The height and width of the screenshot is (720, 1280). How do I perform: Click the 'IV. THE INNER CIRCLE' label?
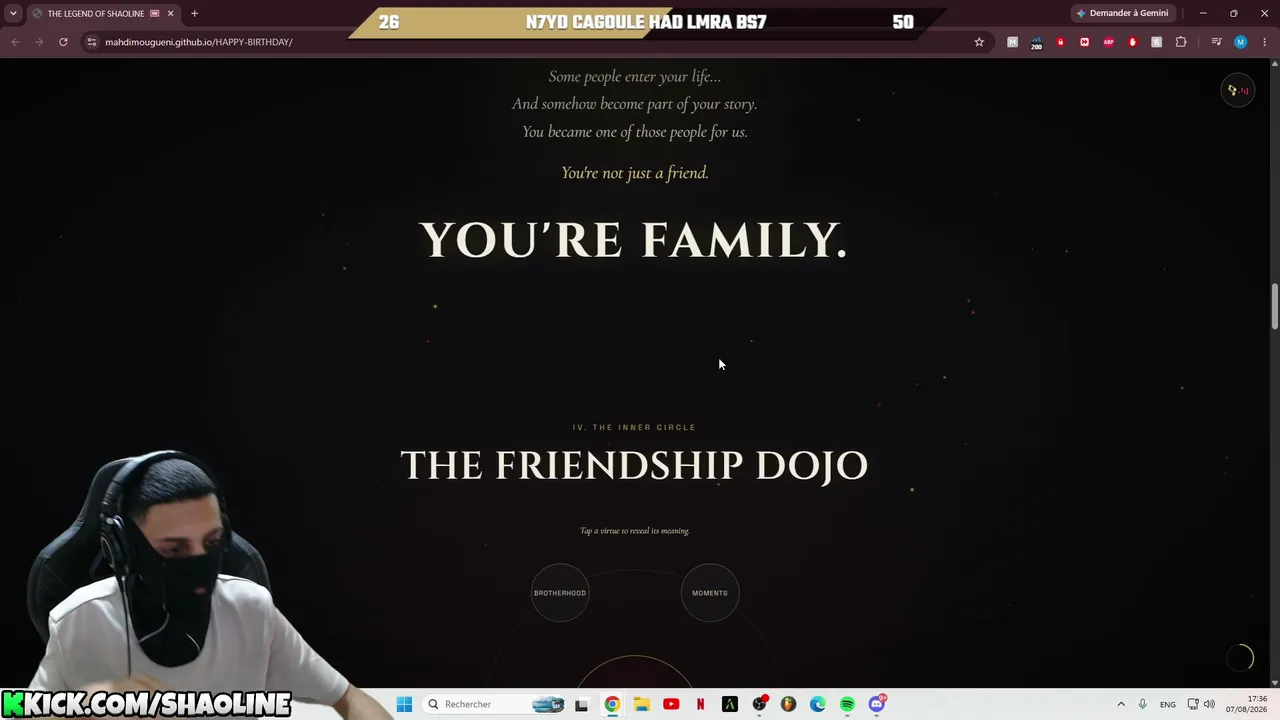(634, 427)
